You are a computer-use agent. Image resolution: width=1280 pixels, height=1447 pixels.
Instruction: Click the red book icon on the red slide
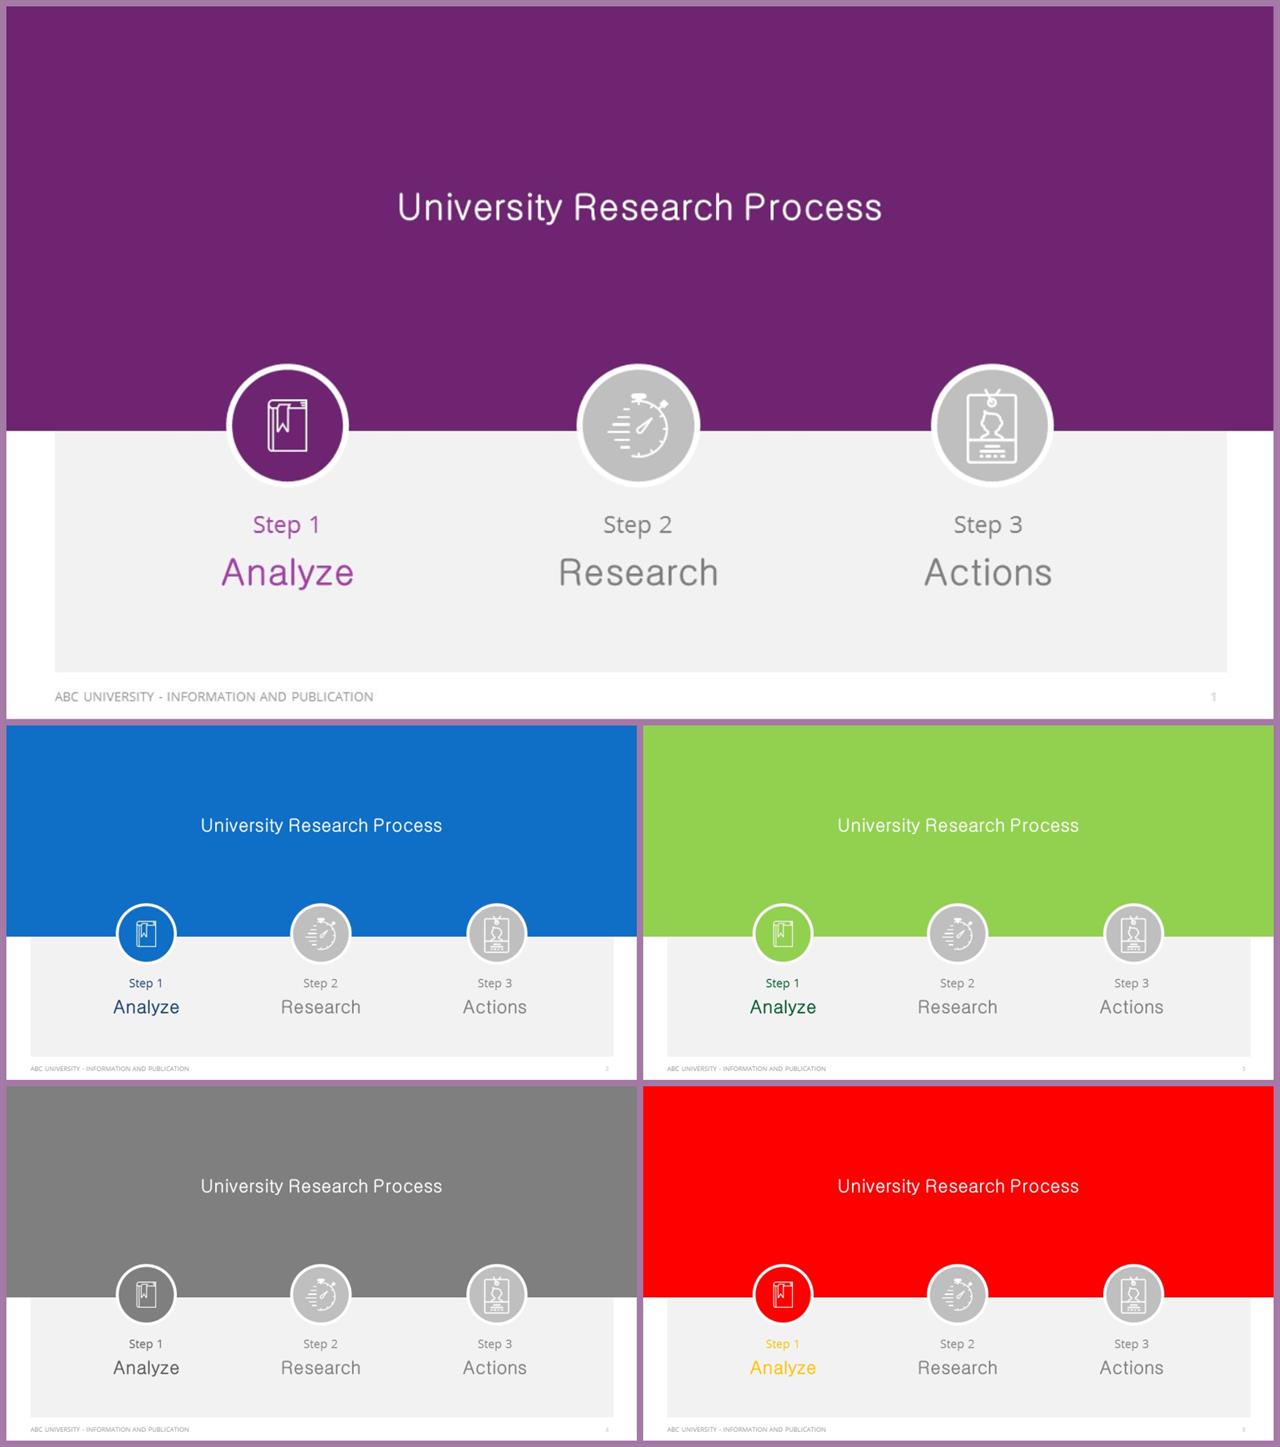[x=783, y=1295]
